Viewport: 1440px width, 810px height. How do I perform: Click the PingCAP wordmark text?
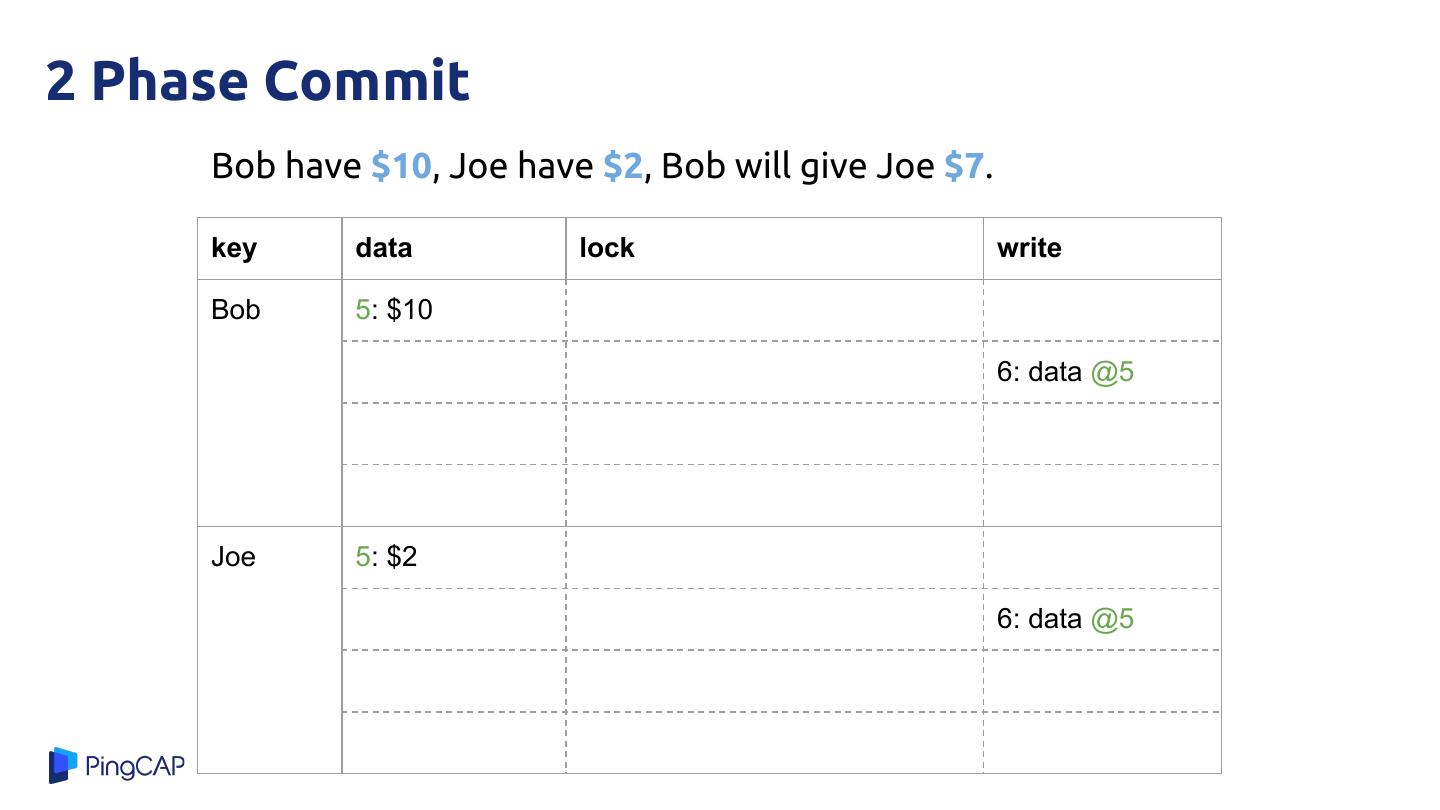click(136, 767)
